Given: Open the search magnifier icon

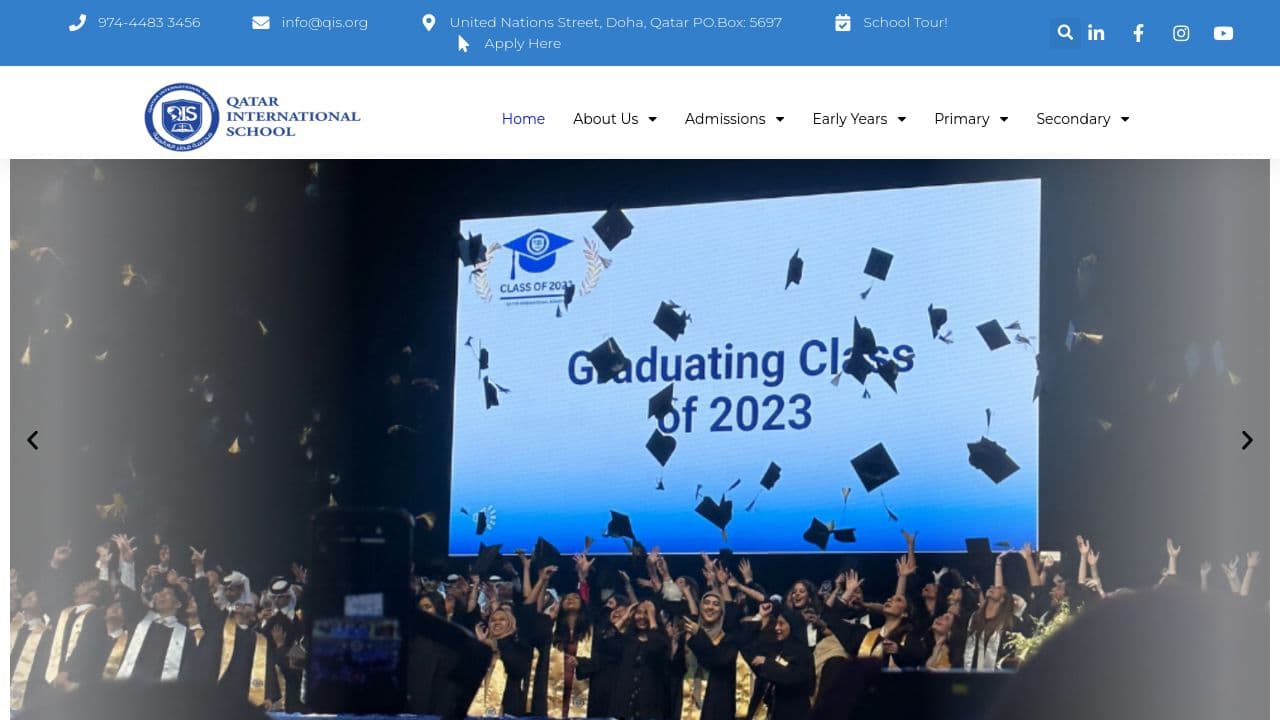Looking at the screenshot, I should [x=1064, y=32].
